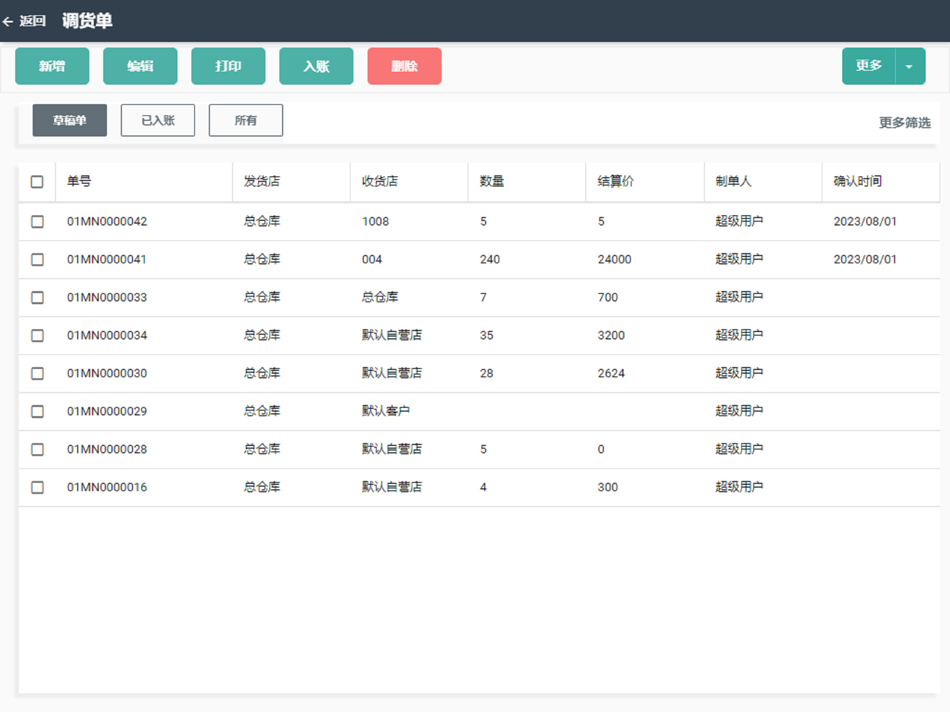Click the 更多 button
Screen dimensions: 950x712
[x=868, y=66]
